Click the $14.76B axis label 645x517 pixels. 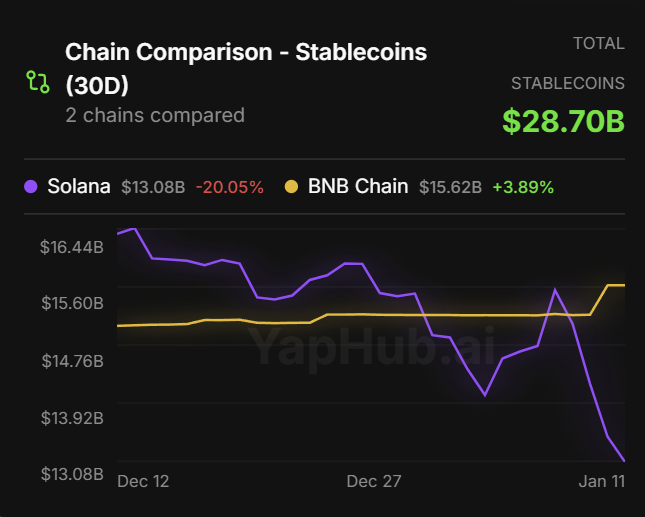72,360
